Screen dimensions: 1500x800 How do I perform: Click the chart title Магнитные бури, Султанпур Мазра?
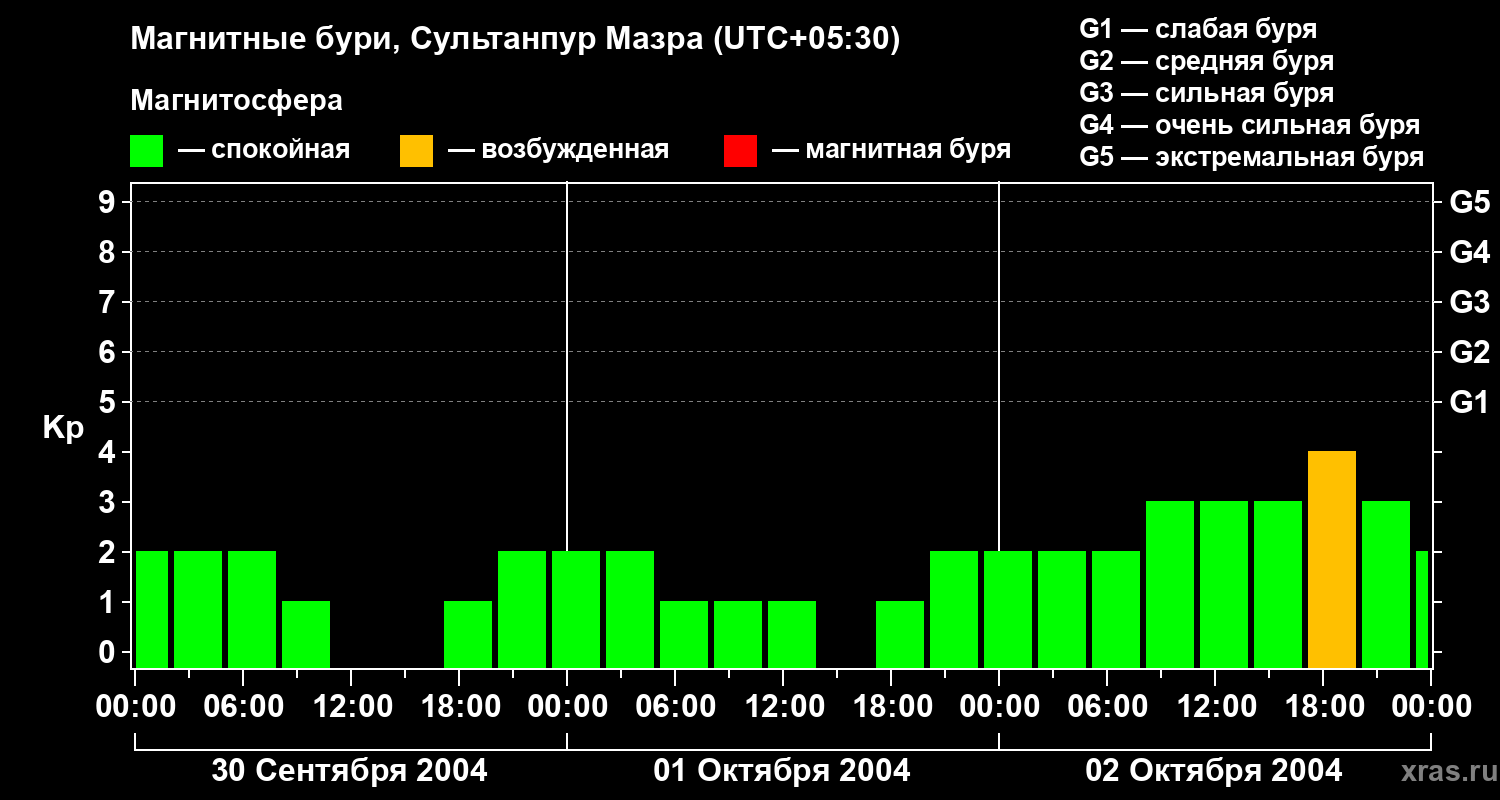pyautogui.click(x=515, y=39)
